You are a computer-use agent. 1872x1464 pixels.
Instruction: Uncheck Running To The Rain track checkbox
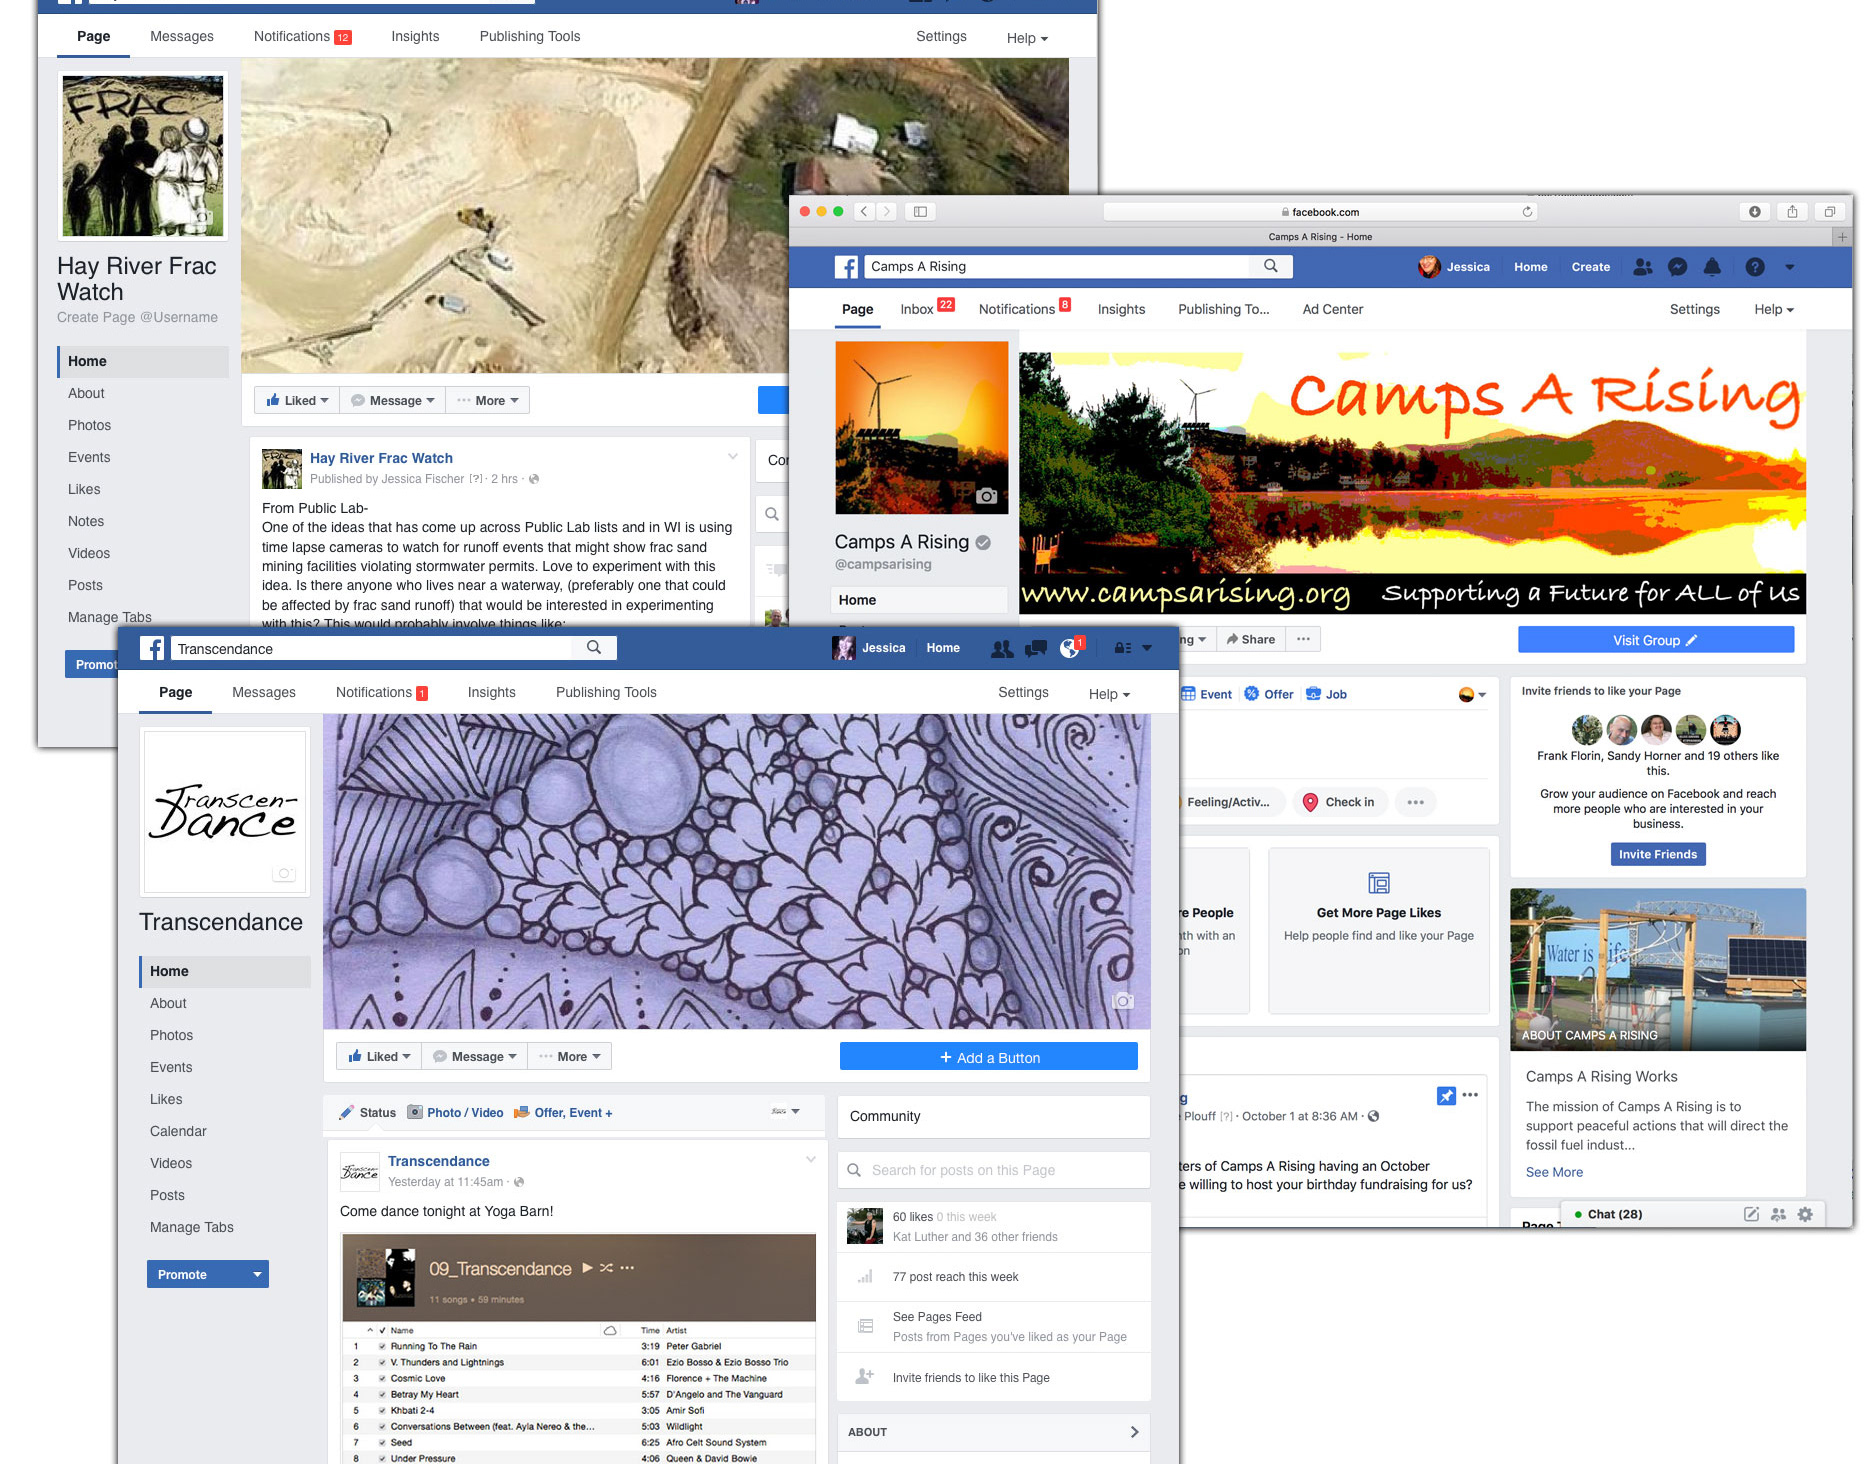point(382,1346)
